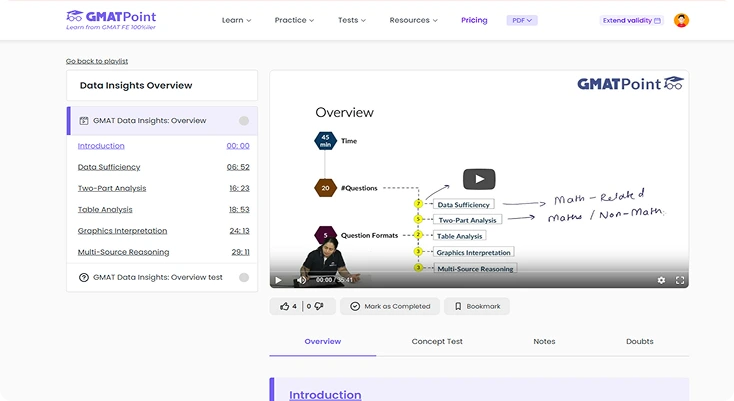The height and width of the screenshot is (401, 734).
Task: Mute the video with speaker icon
Action: click(301, 280)
